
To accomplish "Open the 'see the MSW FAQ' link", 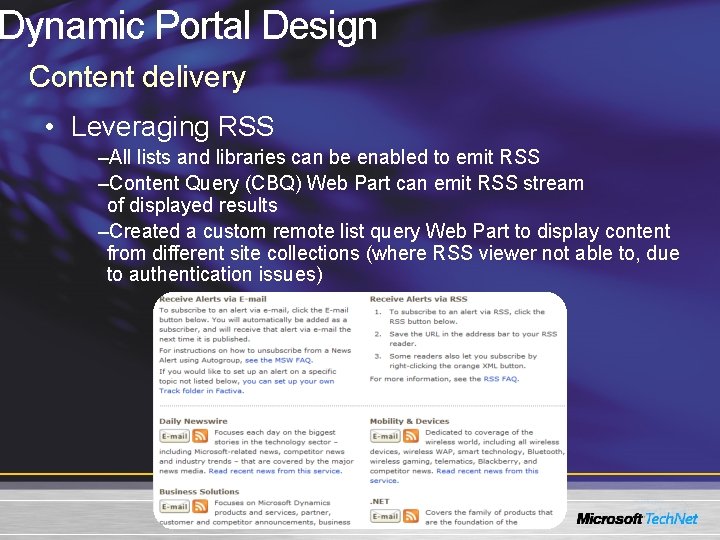I will (279, 360).
